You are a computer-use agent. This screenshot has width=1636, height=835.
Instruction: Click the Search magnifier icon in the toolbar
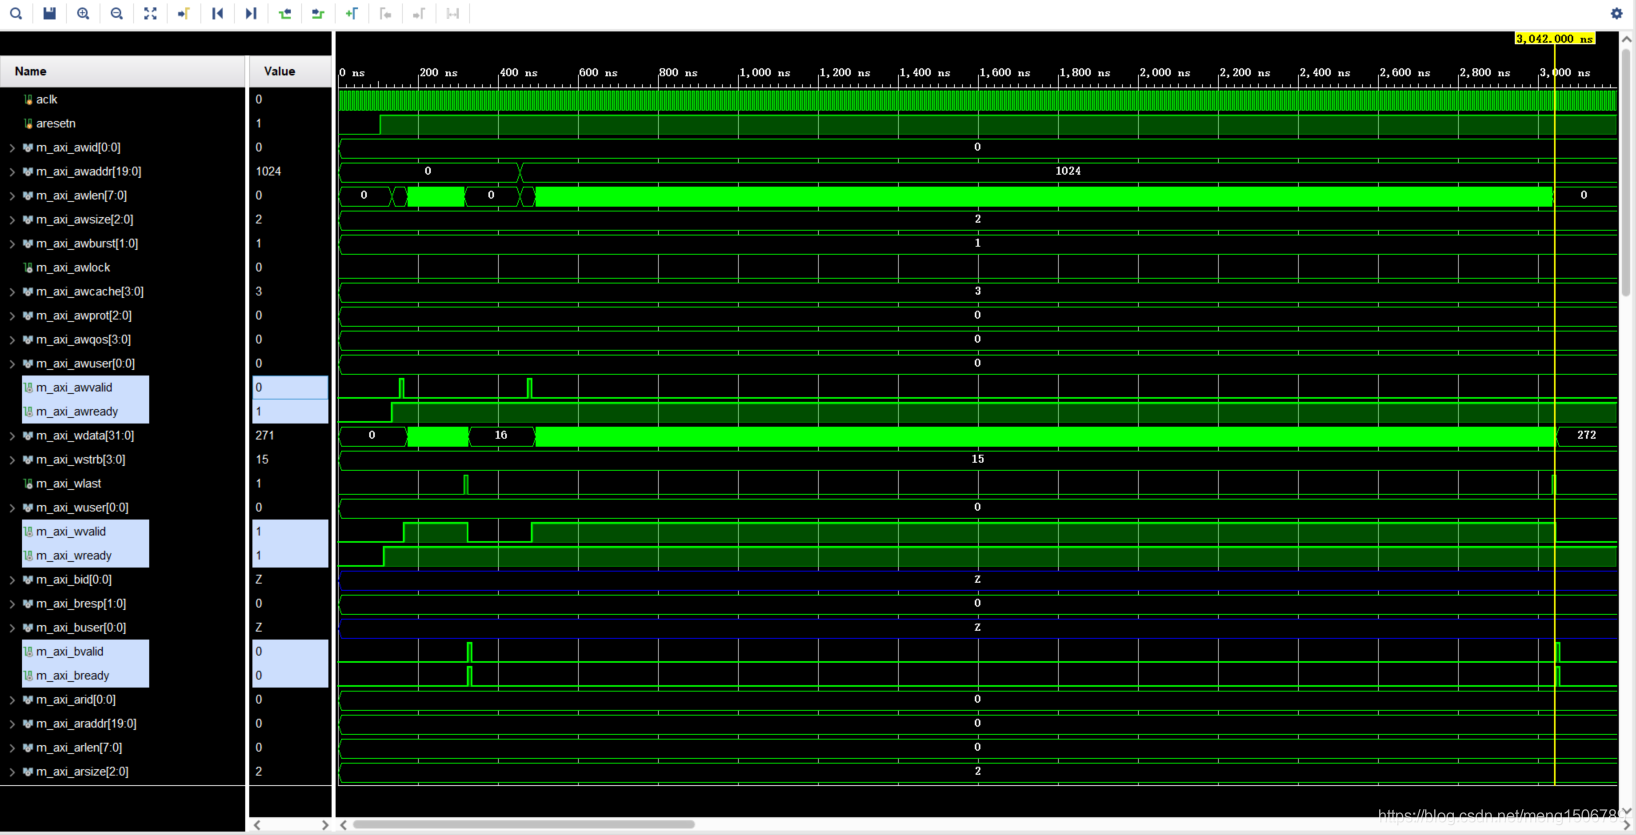click(x=16, y=14)
